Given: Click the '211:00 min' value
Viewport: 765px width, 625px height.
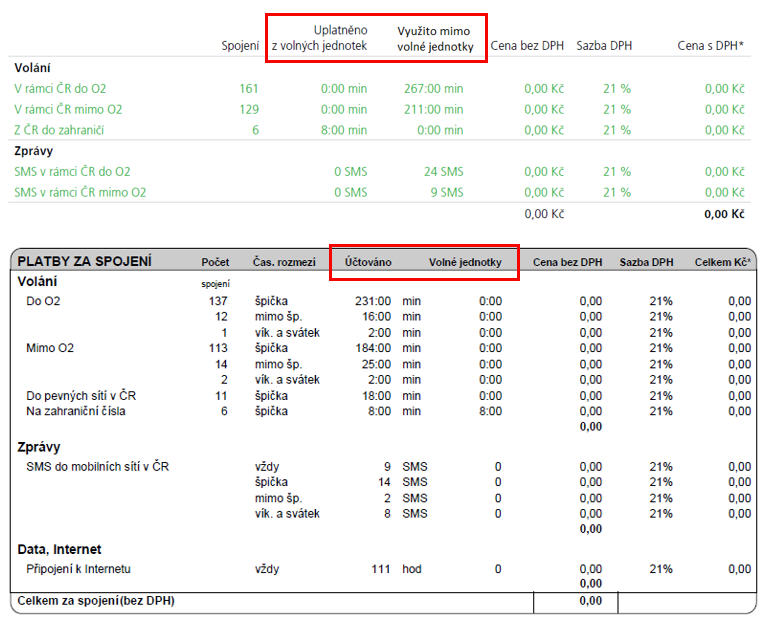Looking at the screenshot, I should tap(431, 109).
